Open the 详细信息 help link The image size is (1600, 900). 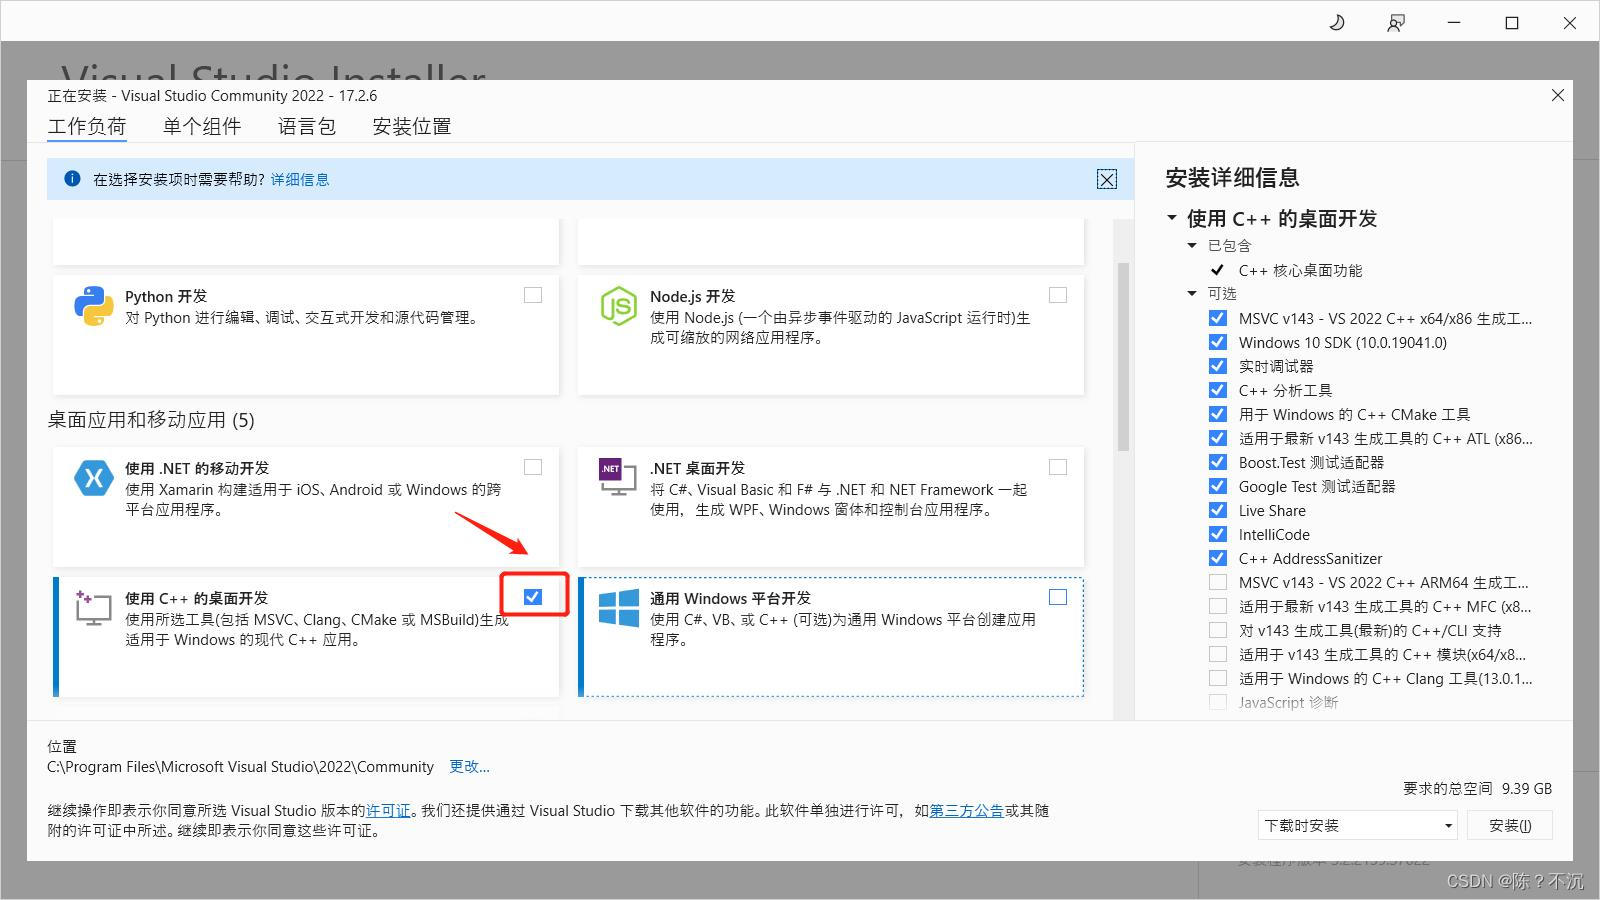(x=300, y=179)
